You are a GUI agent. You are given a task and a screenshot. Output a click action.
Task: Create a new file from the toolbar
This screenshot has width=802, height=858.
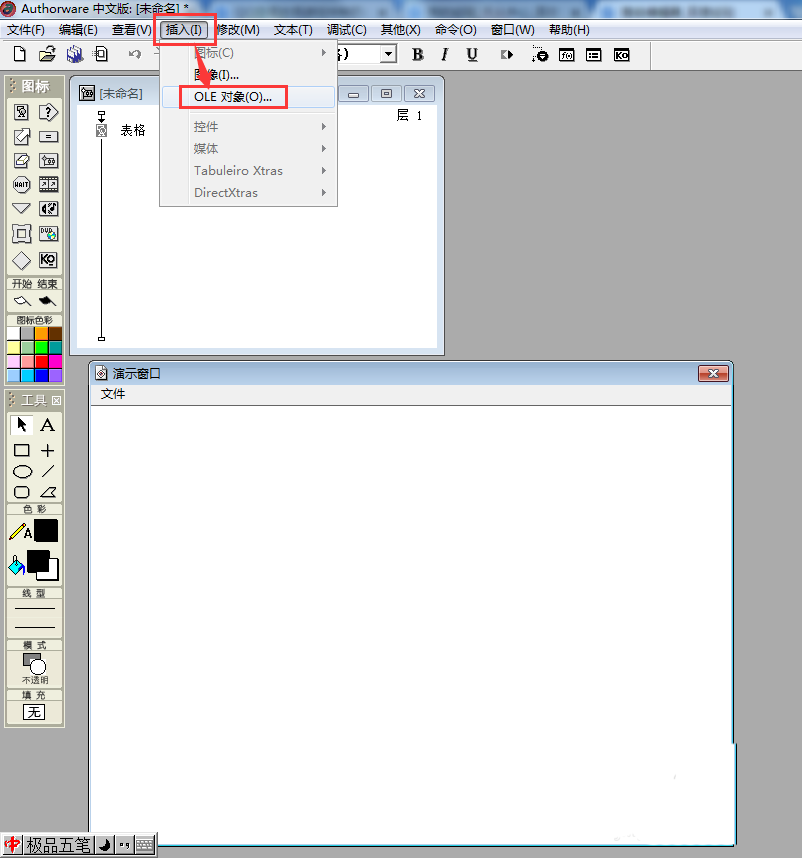point(20,54)
